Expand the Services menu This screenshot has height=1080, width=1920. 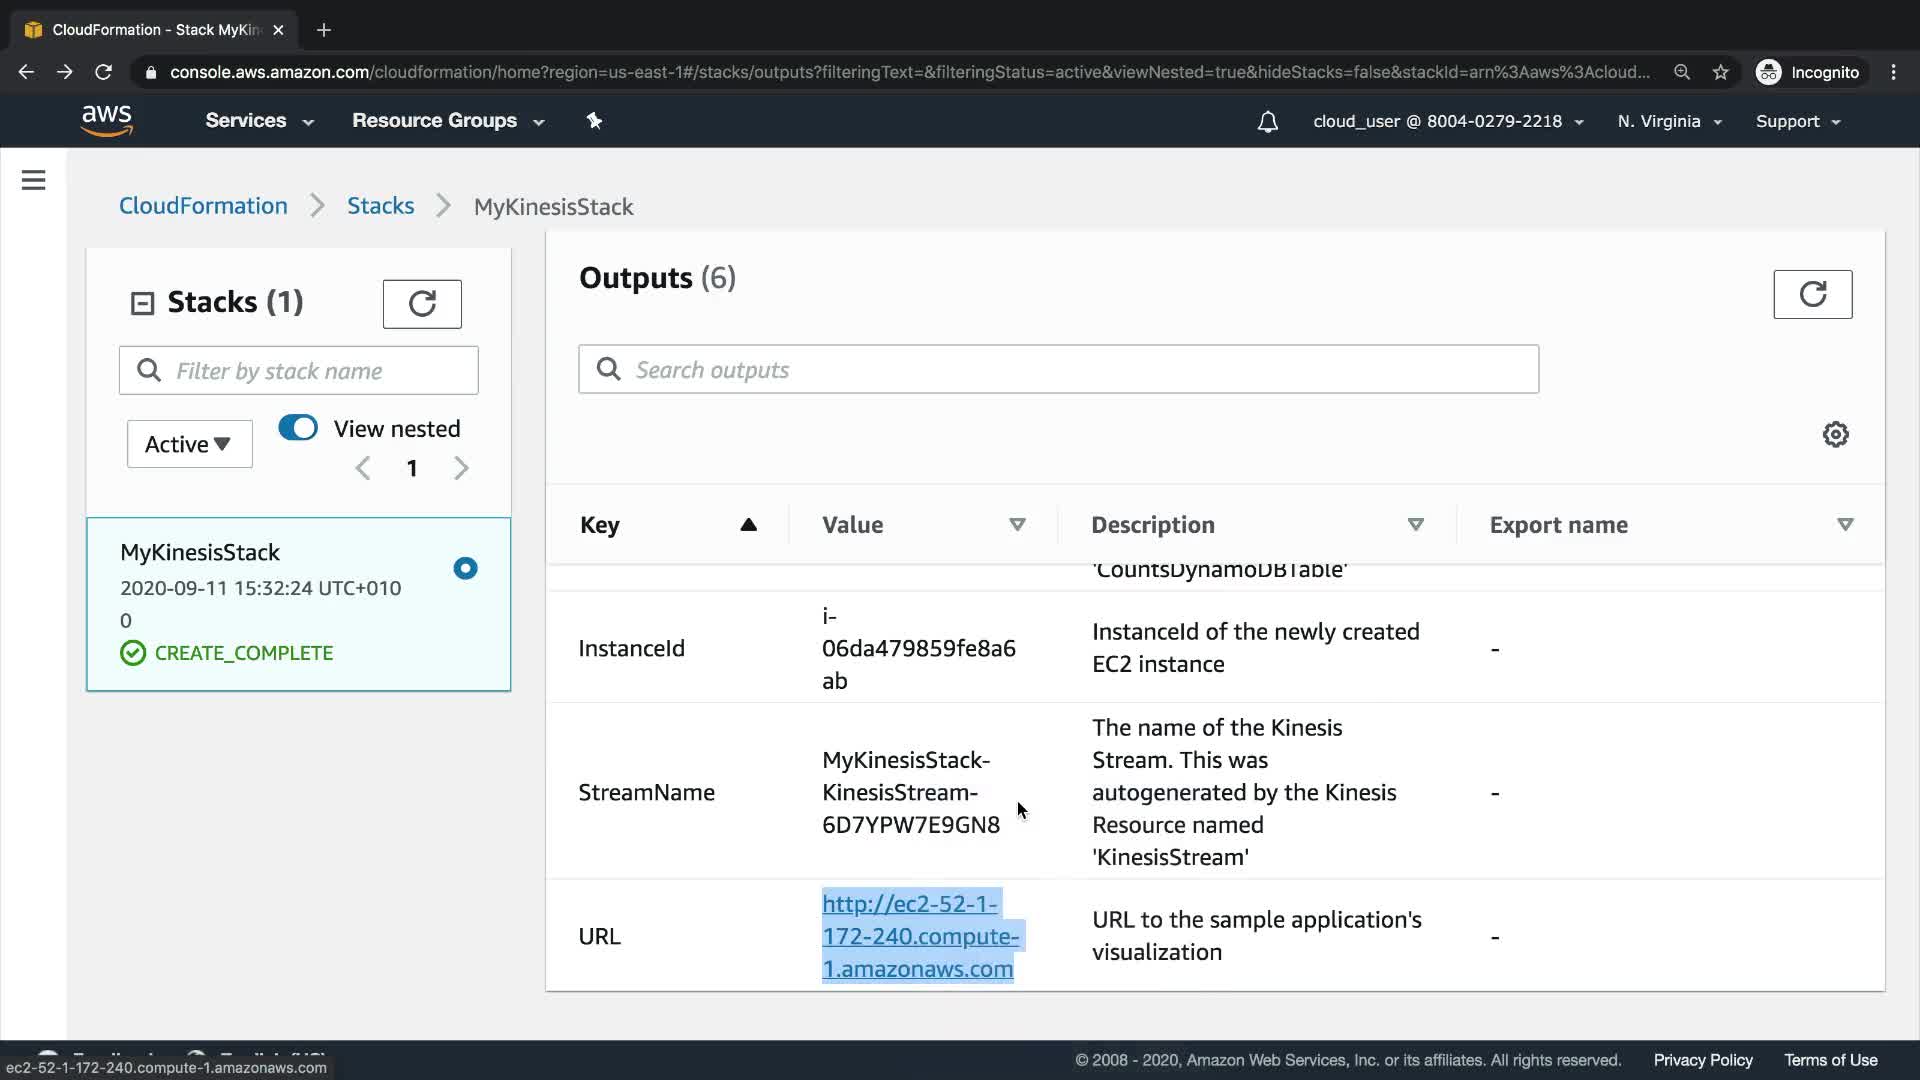(259, 121)
